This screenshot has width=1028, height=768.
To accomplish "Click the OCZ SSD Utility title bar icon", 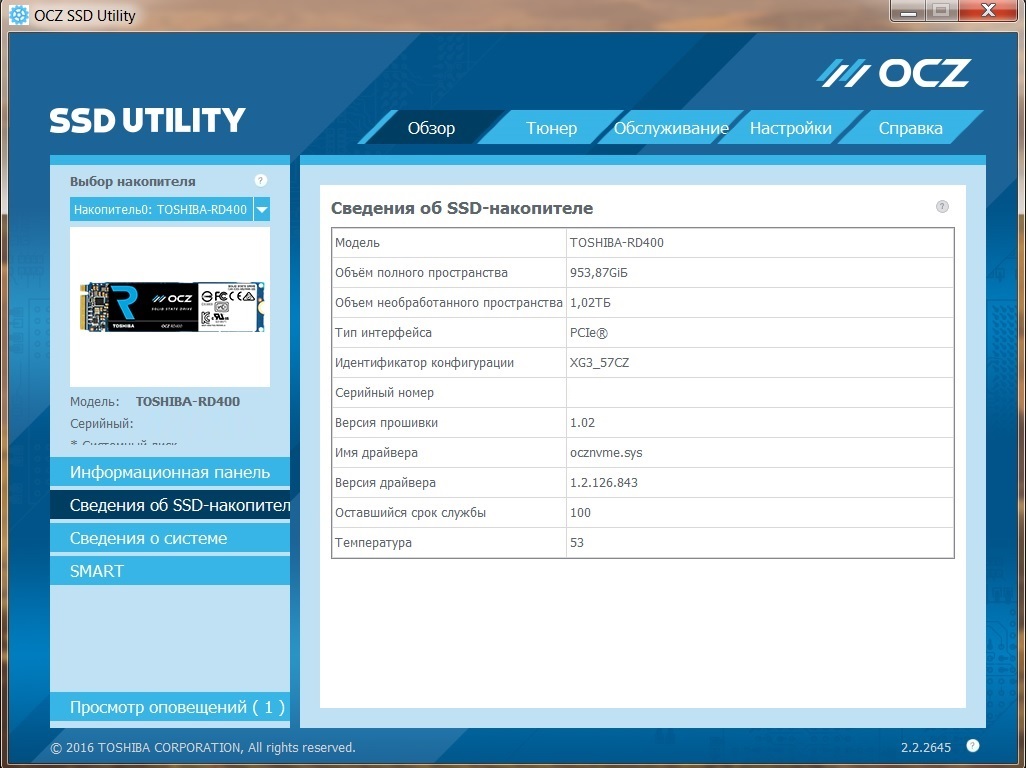I will coord(18,15).
